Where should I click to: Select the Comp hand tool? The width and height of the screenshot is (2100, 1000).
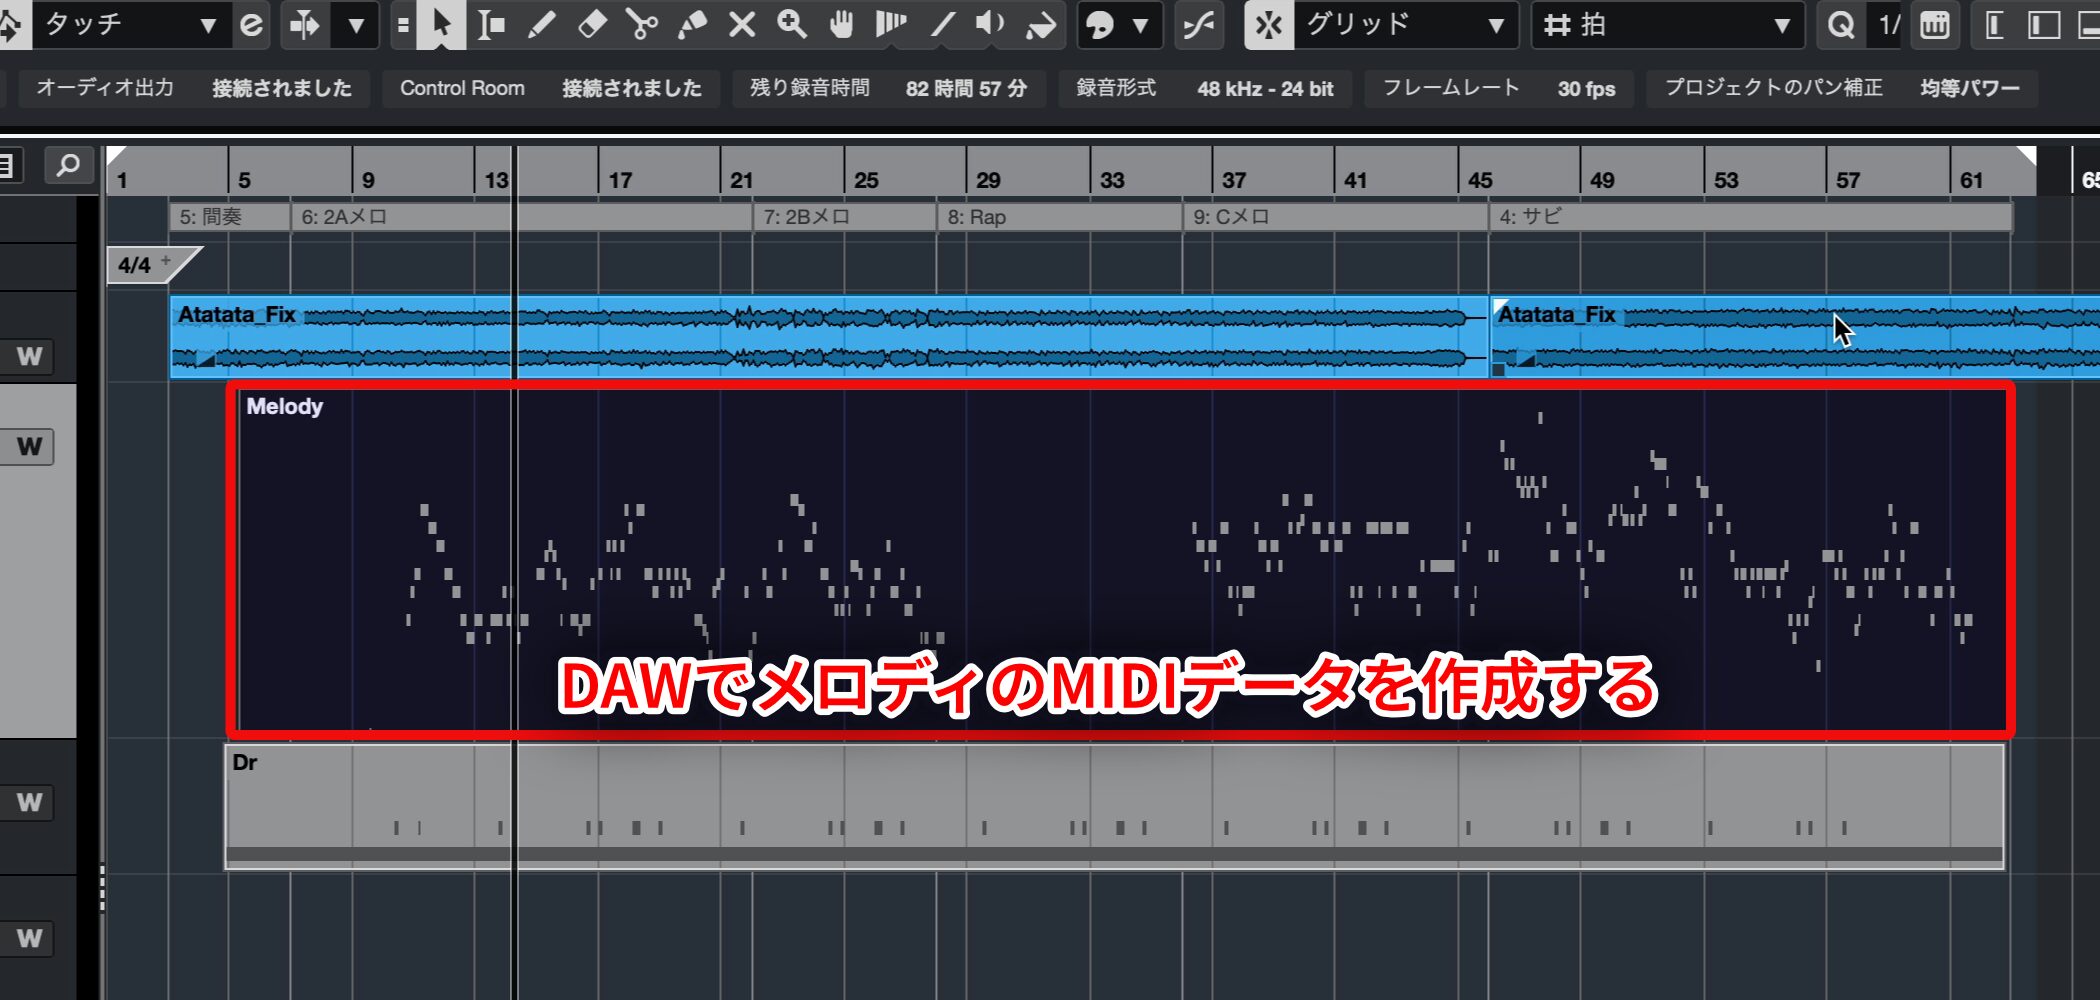point(841,24)
